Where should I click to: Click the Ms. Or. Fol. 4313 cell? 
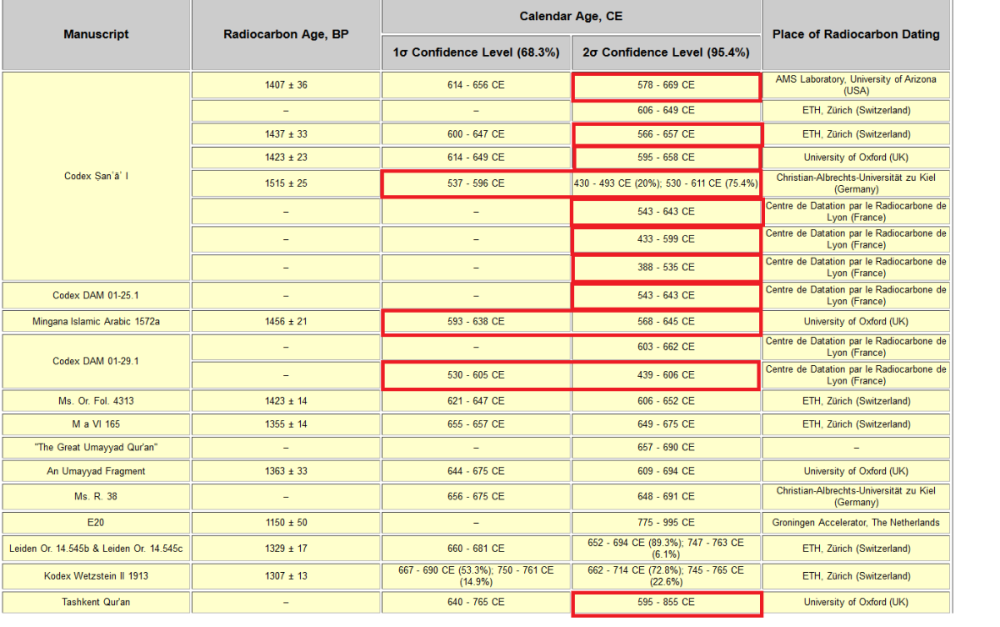pos(96,400)
